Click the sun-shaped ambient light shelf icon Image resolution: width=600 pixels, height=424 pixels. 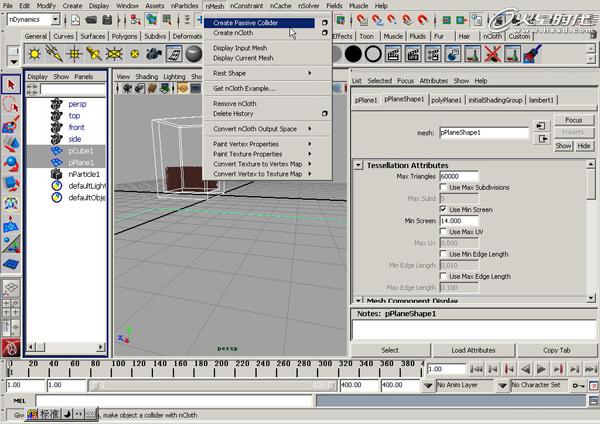click(34, 54)
